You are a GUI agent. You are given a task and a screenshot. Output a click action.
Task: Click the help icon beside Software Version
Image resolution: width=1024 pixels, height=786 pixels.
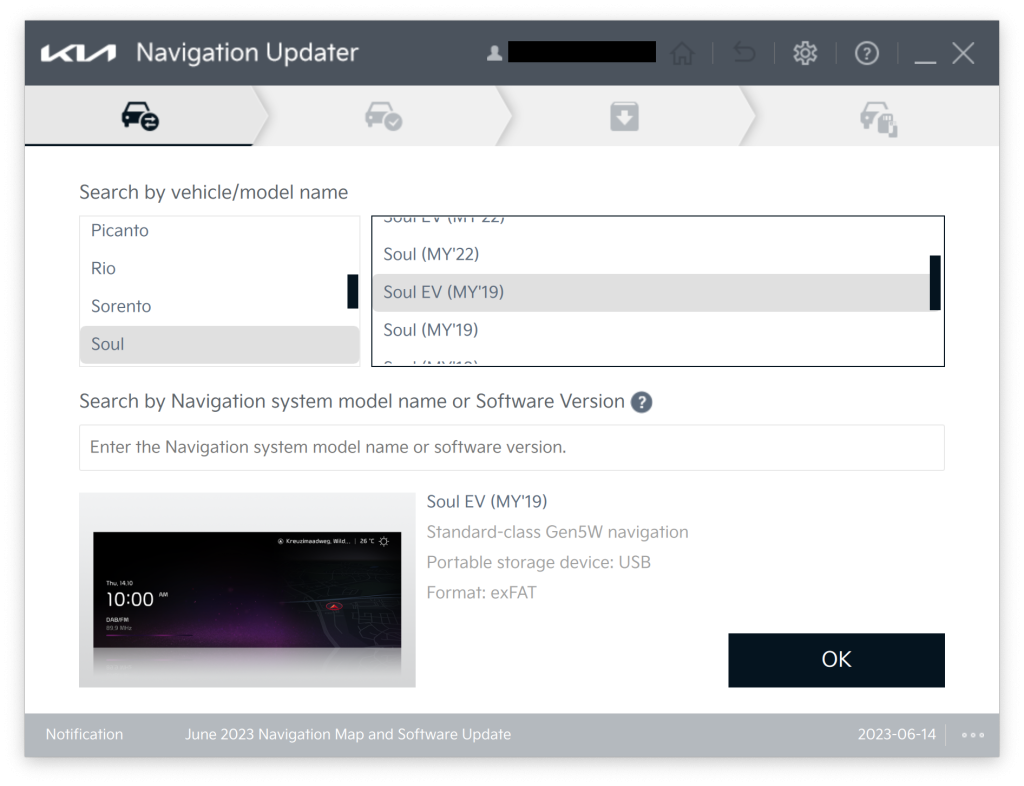[641, 402]
